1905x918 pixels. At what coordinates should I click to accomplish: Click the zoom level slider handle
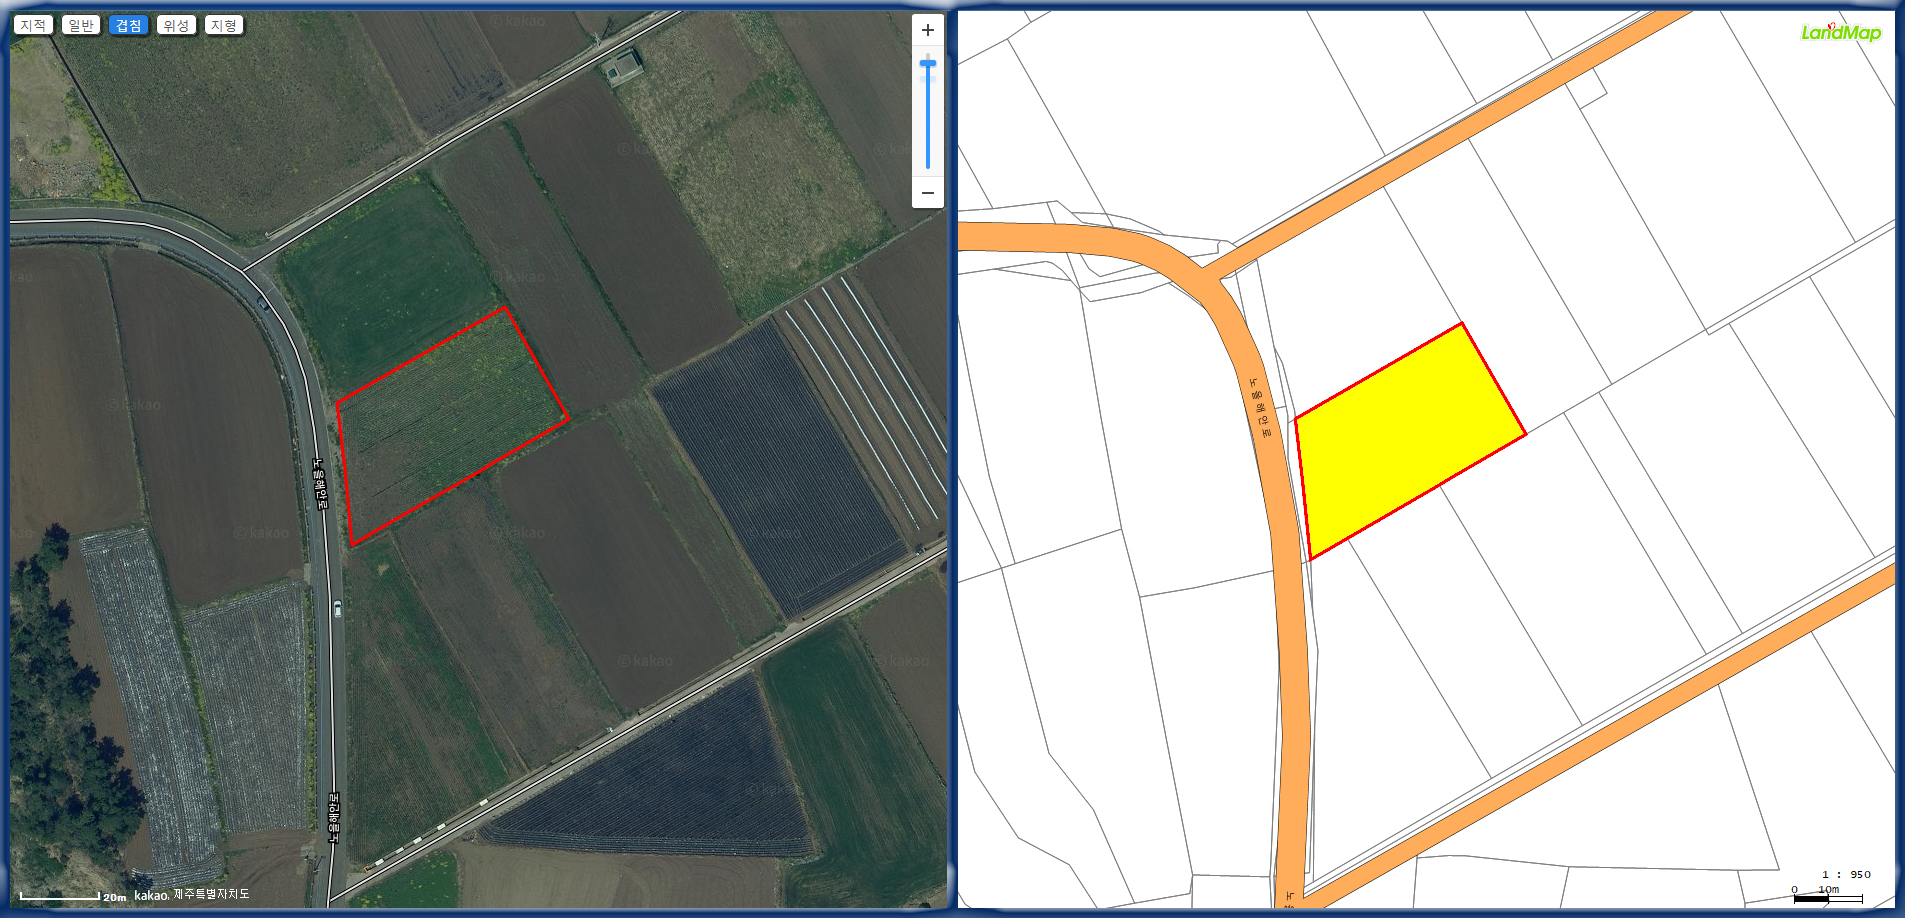click(928, 64)
